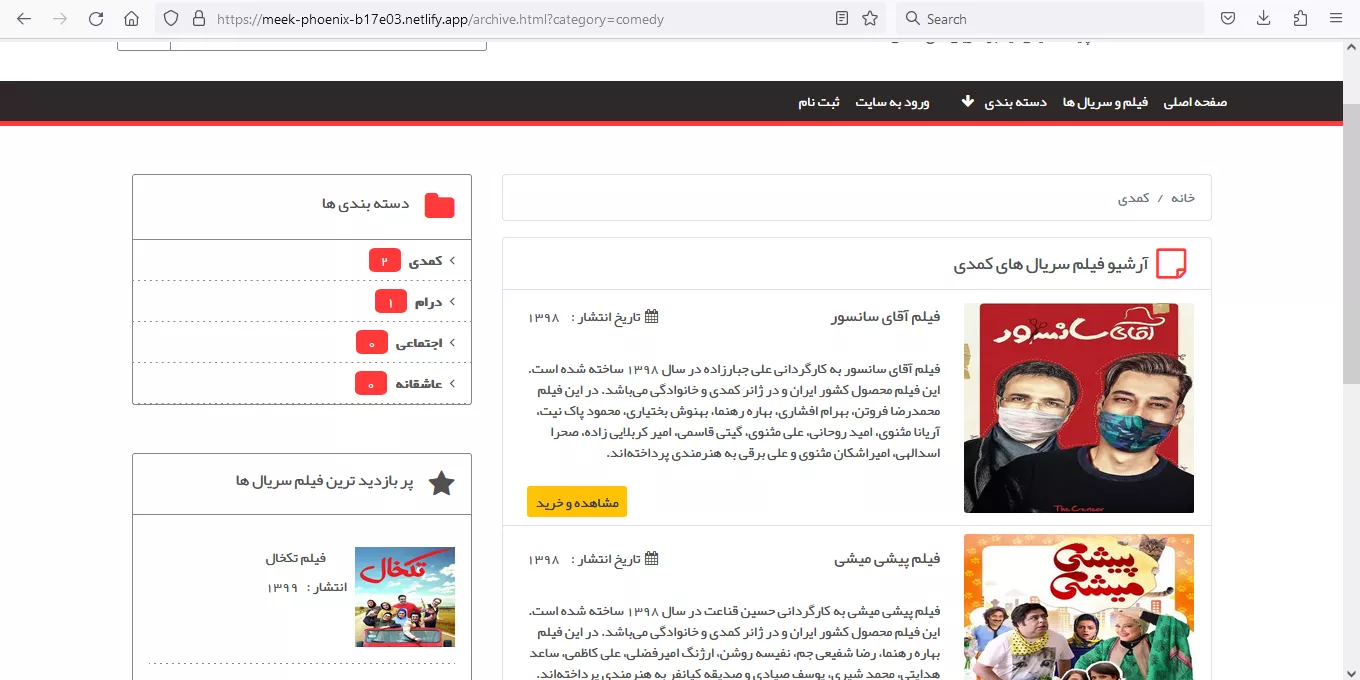
Task: Open the صفحه اصلی menu item
Action: pyautogui.click(x=1195, y=102)
